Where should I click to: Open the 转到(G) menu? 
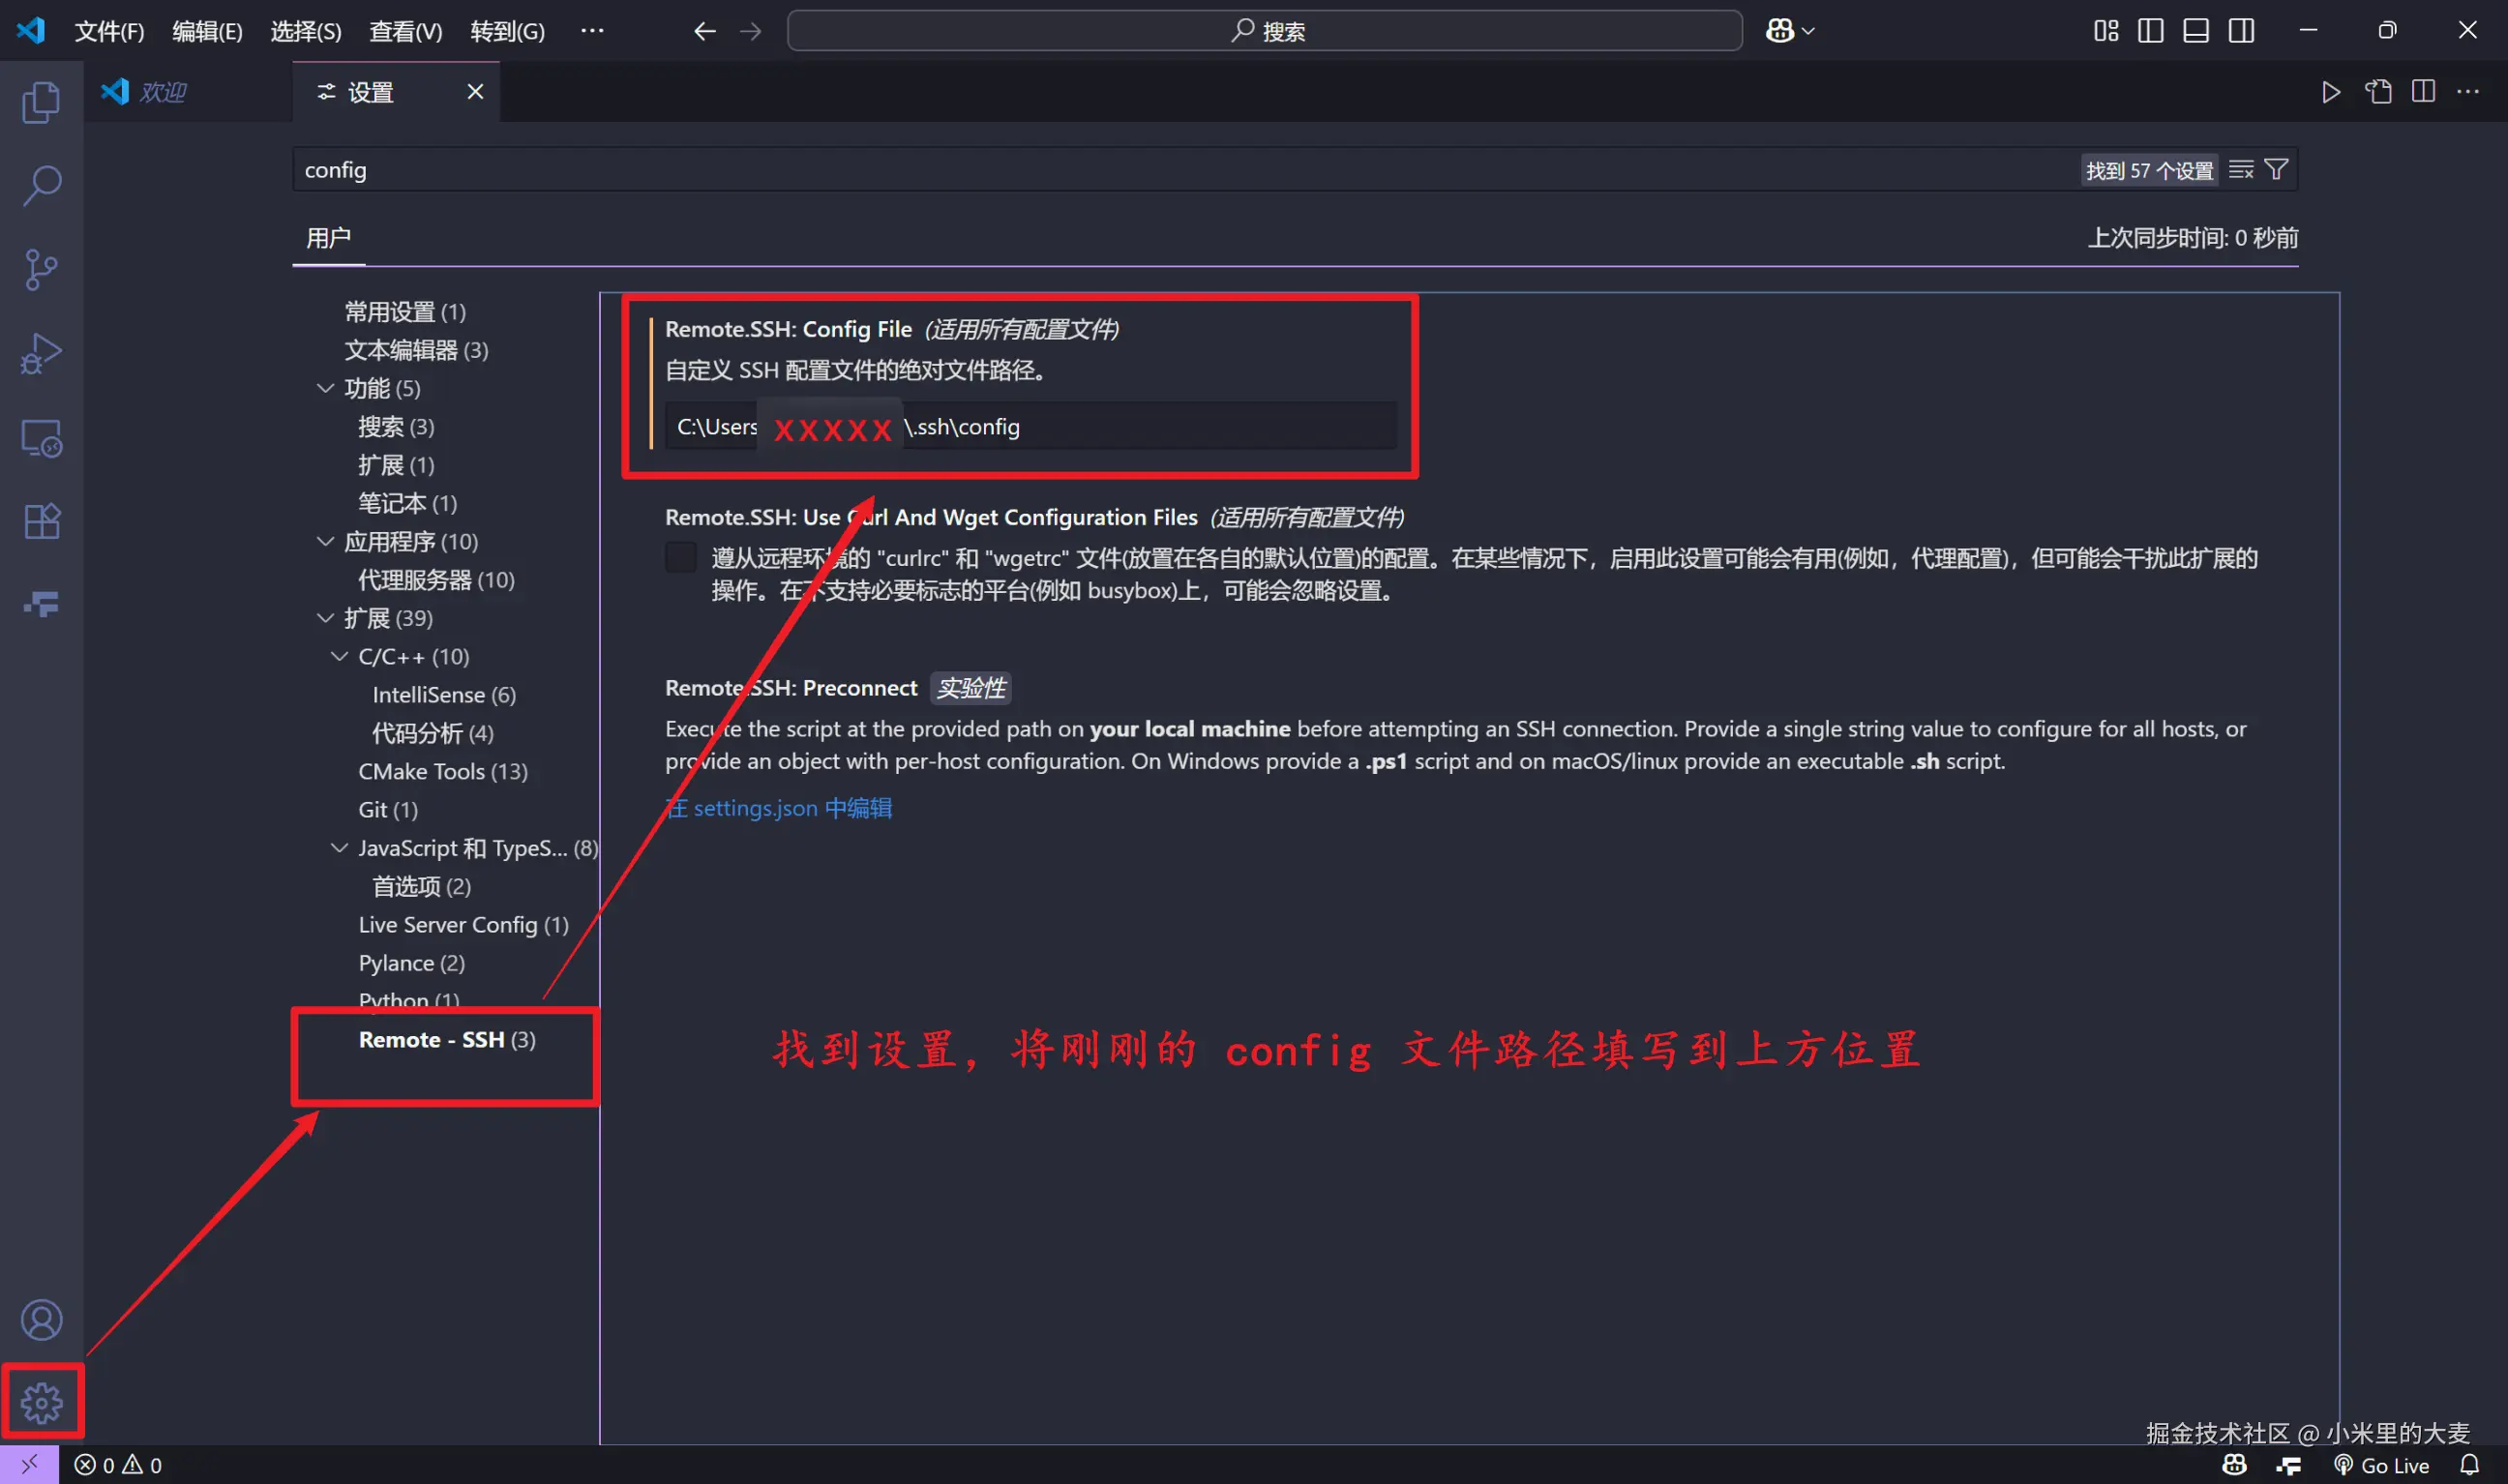[508, 31]
